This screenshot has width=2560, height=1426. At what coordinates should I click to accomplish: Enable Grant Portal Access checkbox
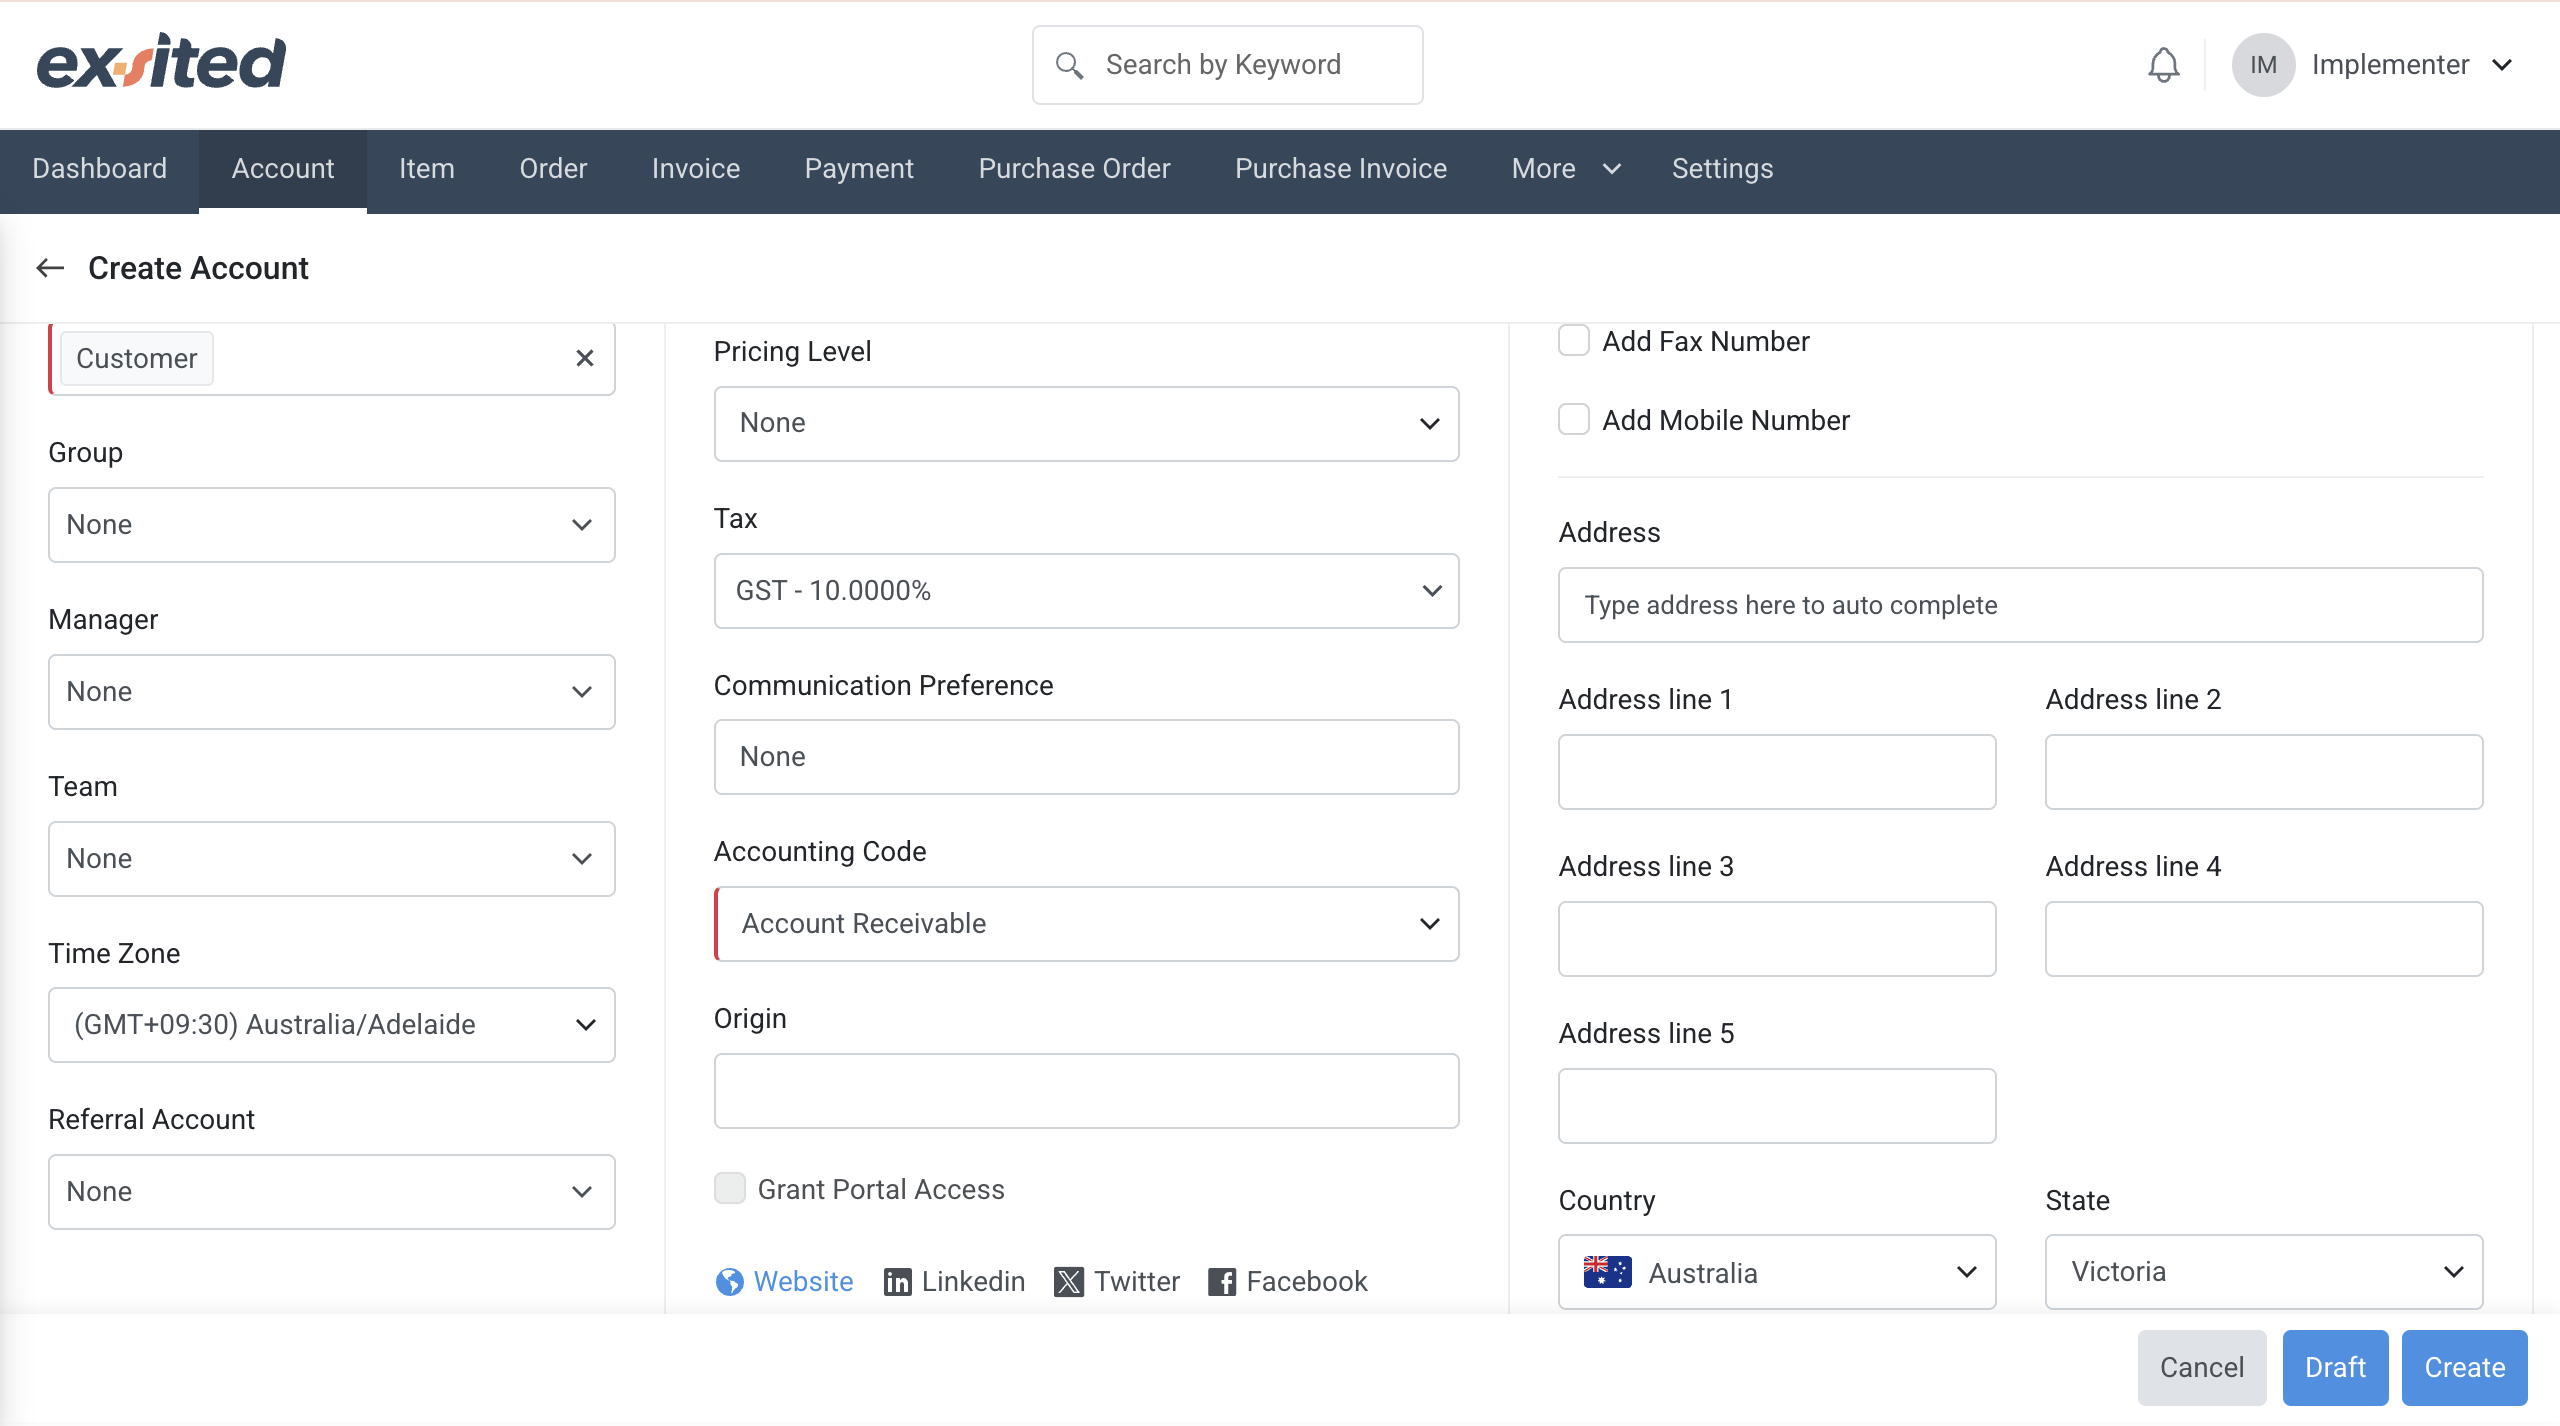730,1188
